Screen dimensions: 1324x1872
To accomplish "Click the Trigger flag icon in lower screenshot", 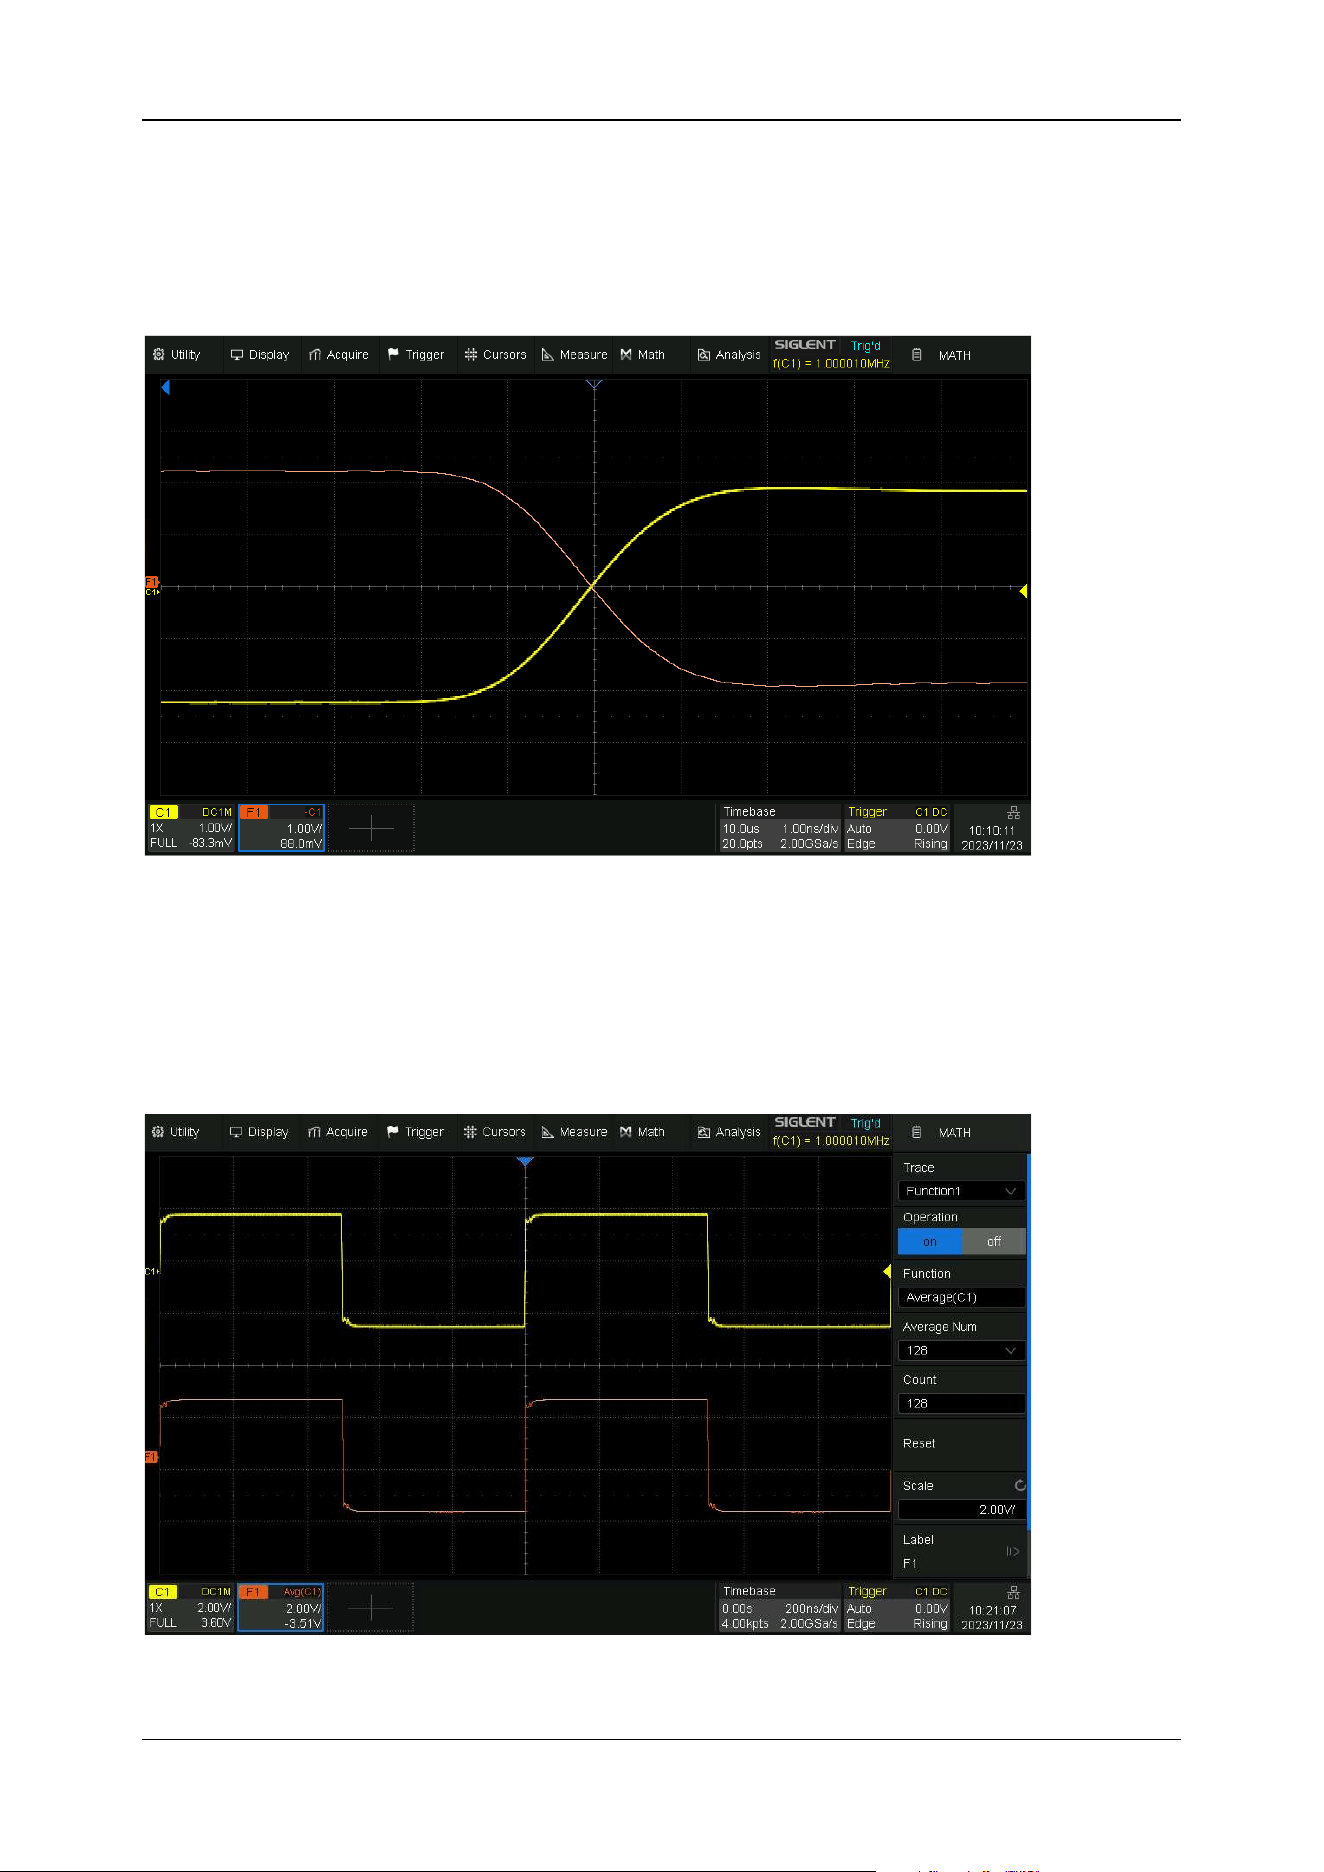I will point(393,1132).
